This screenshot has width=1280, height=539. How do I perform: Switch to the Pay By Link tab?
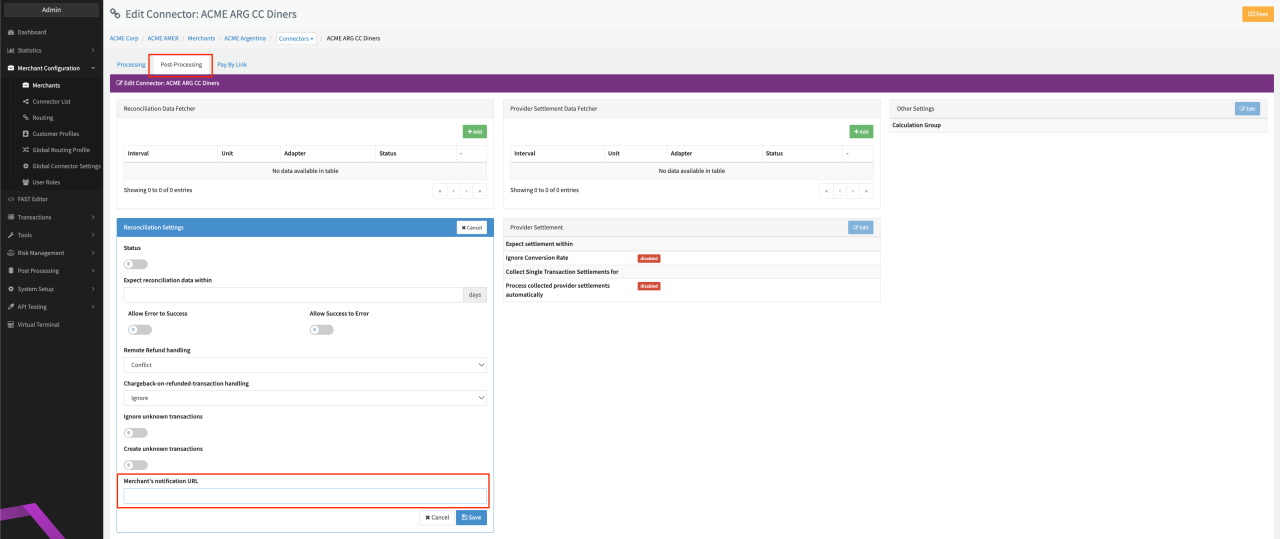point(232,64)
